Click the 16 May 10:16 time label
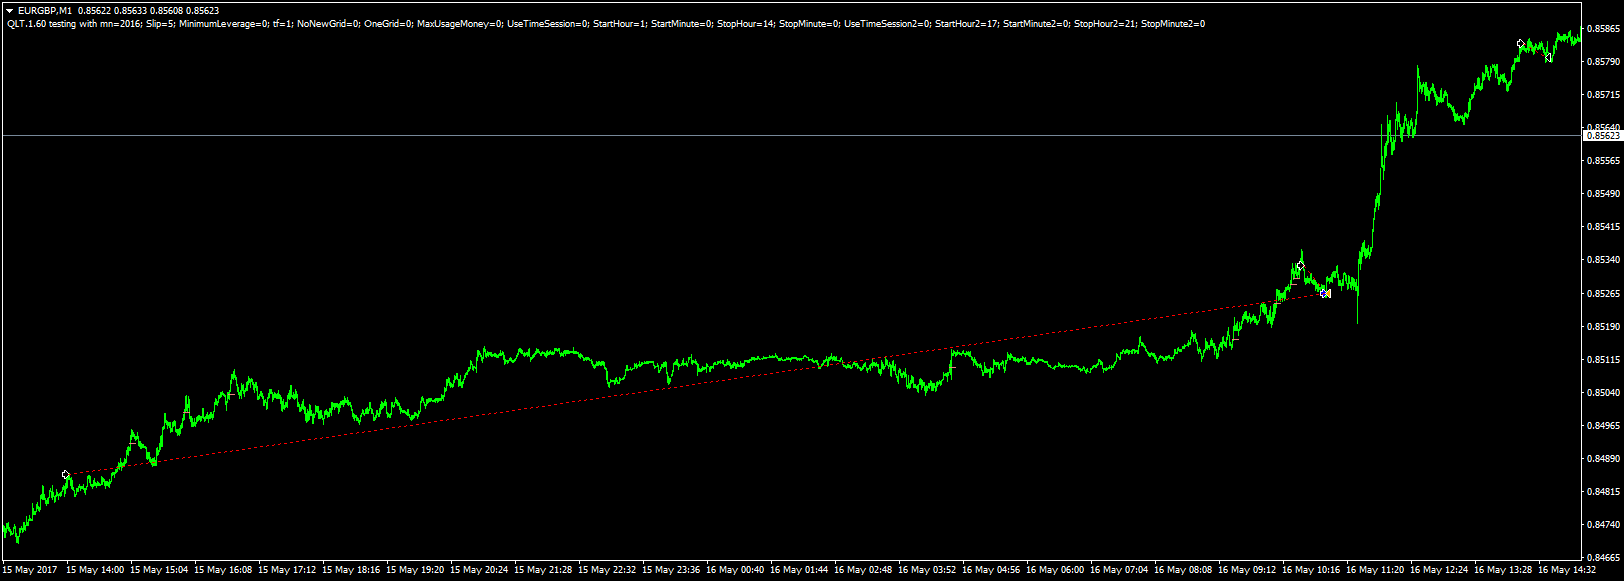The width and height of the screenshot is (1624, 581). coord(1311,570)
